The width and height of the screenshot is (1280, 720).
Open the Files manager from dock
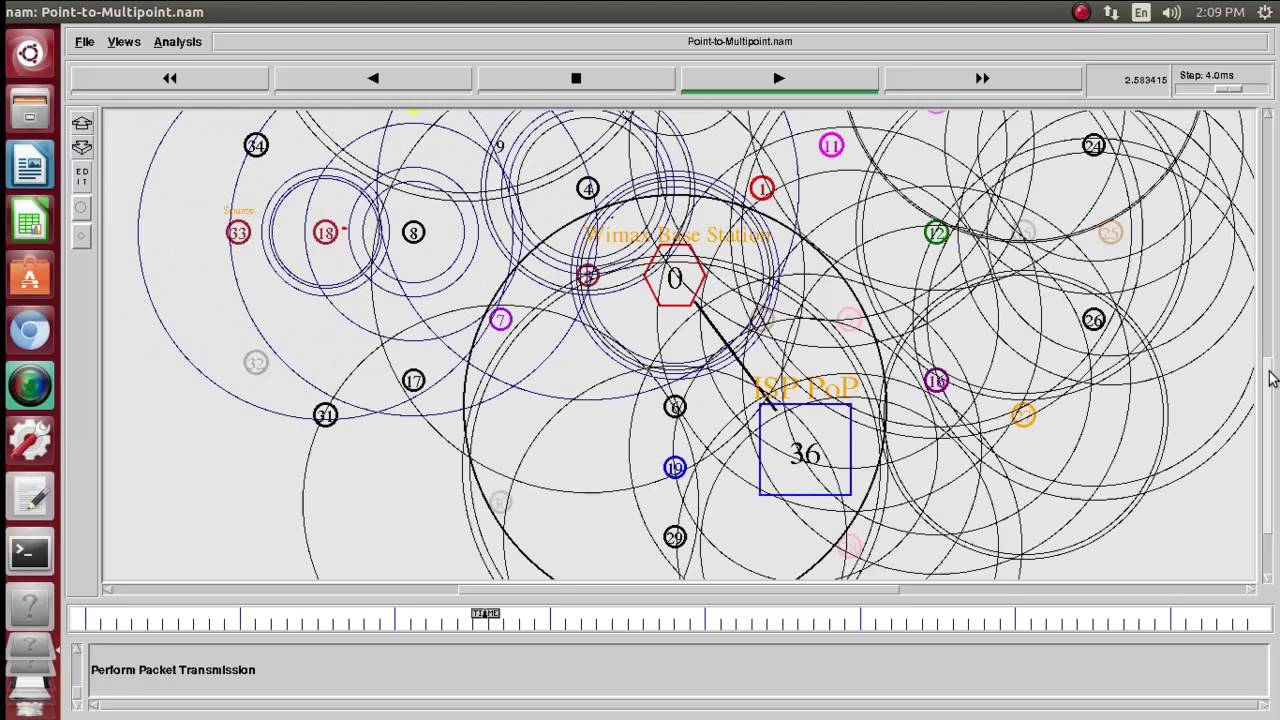(30, 109)
